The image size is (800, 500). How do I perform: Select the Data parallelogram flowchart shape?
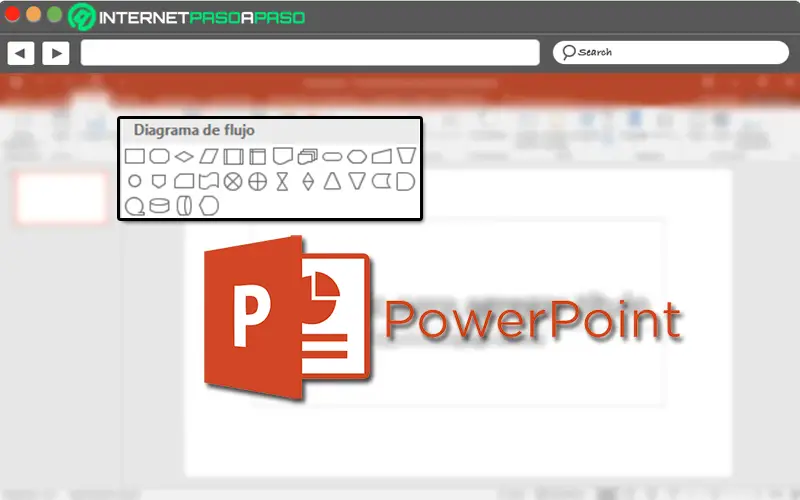[x=209, y=156]
